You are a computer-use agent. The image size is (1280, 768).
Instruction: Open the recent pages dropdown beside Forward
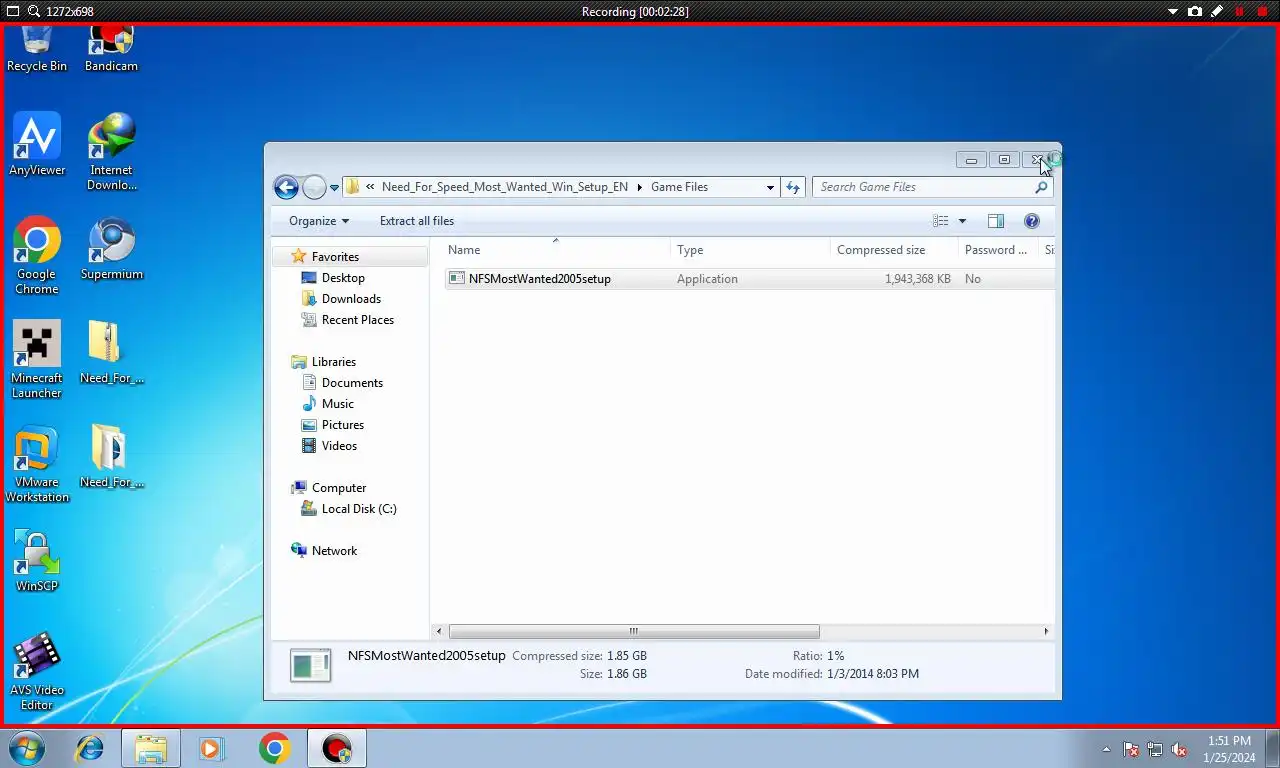[x=334, y=188]
